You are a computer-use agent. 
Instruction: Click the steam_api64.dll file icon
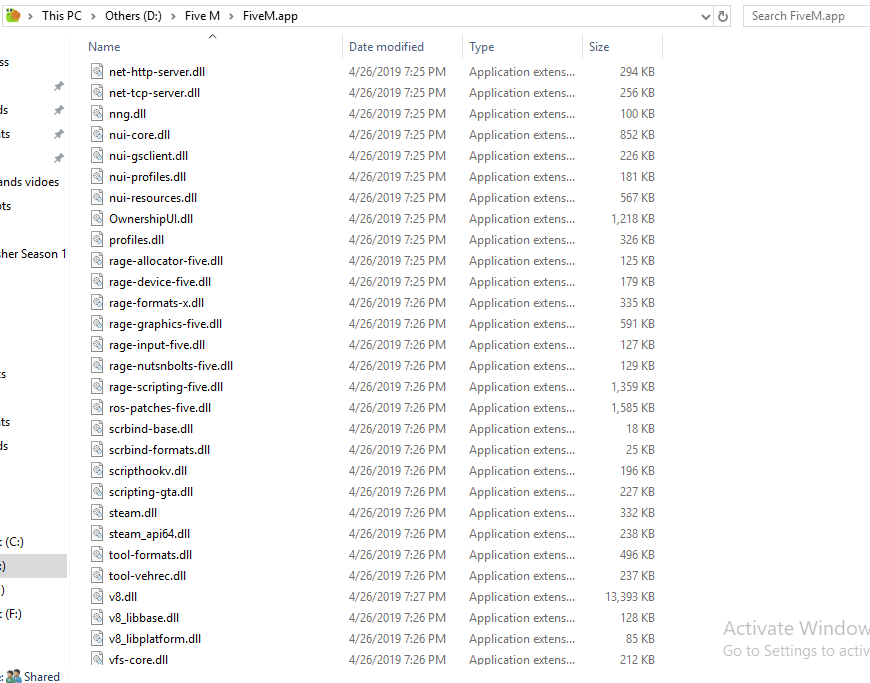[x=97, y=533]
